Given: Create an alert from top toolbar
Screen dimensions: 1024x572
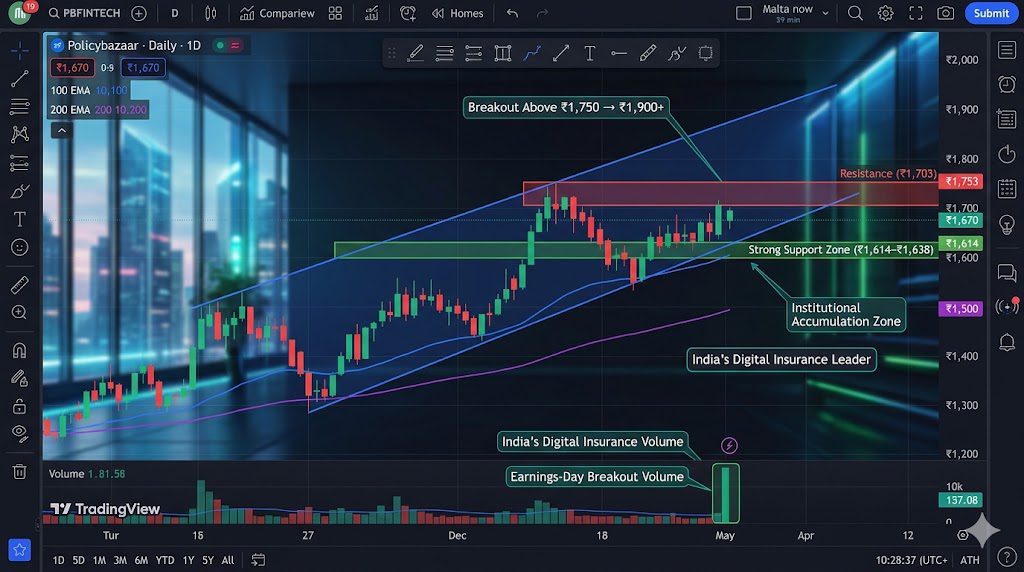Looking at the screenshot, I should tap(408, 13).
